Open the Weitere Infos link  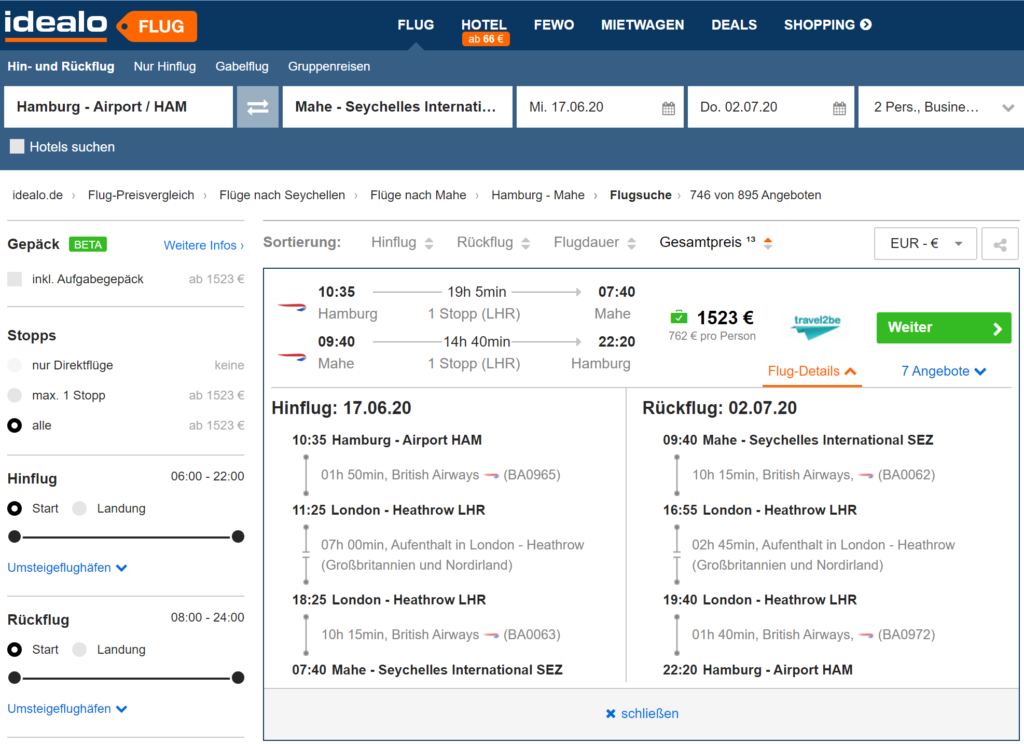click(x=204, y=246)
